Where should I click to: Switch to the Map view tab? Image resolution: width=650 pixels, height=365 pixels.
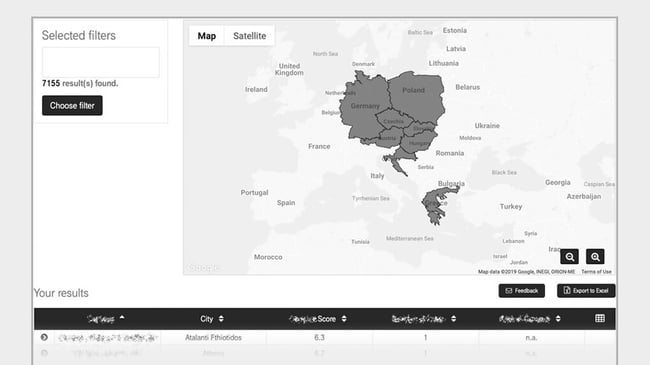(206, 36)
